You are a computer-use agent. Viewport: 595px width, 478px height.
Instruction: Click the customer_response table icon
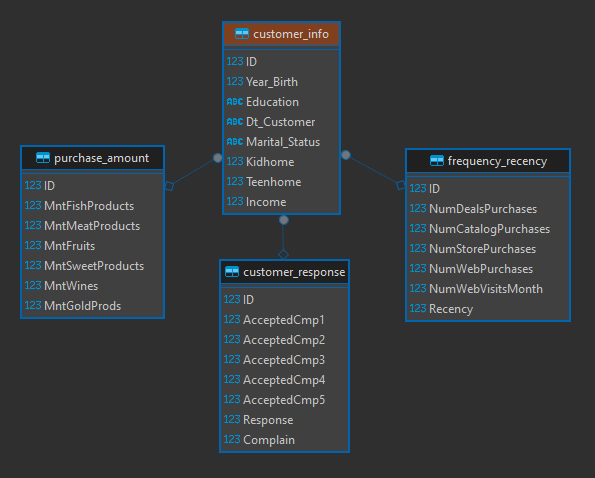click(232, 272)
